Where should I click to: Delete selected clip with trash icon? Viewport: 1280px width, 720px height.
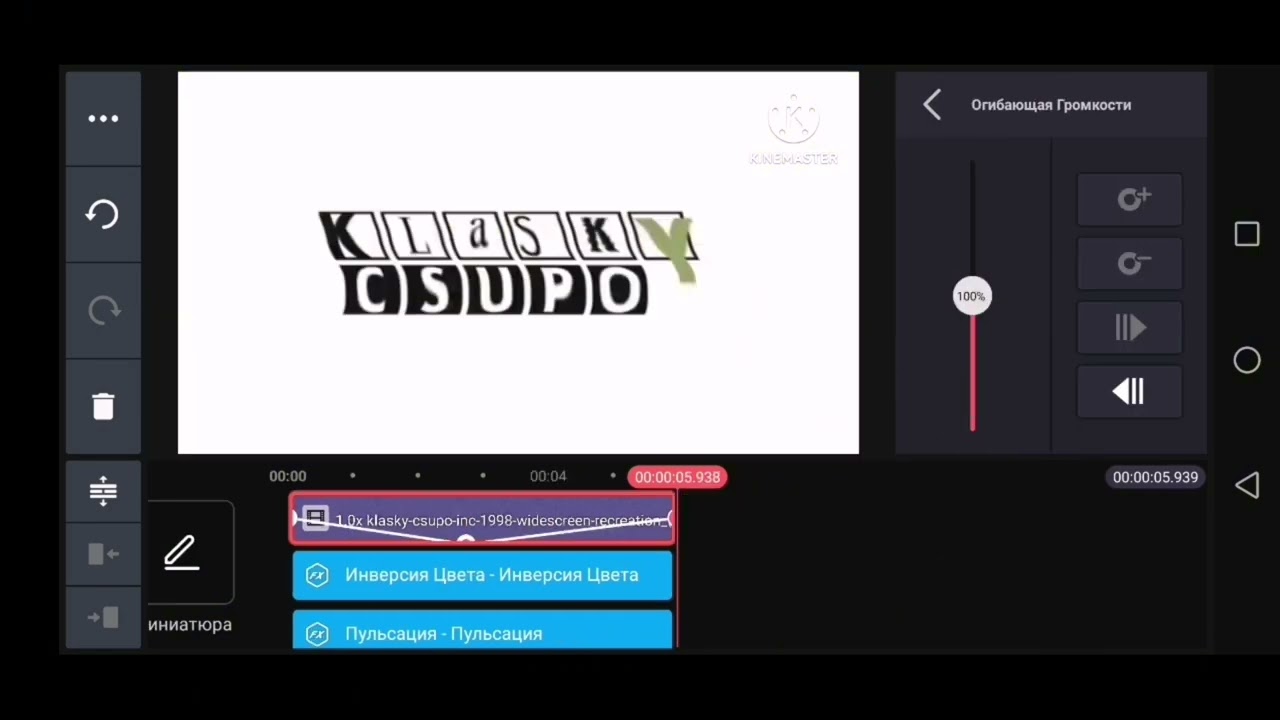coord(103,406)
